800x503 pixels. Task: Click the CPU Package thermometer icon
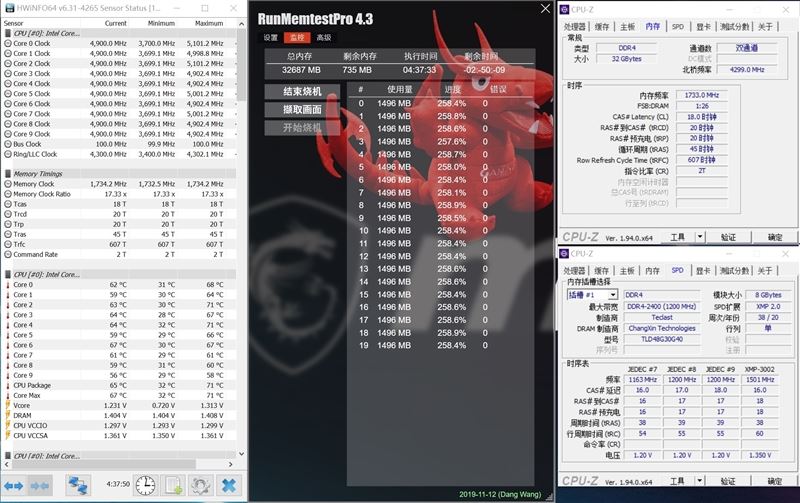(8, 385)
